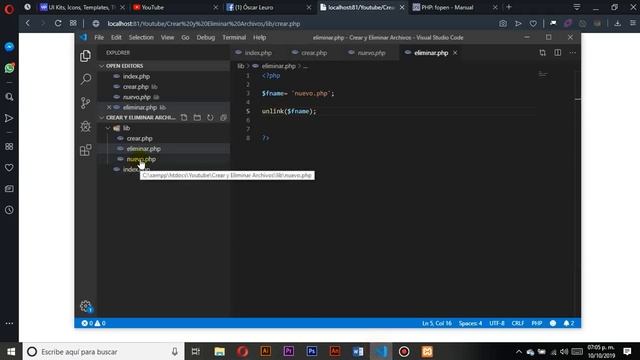This screenshot has height=360, width=640.
Task: Click the feedback smiley in status bar
Action: click(x=553, y=323)
